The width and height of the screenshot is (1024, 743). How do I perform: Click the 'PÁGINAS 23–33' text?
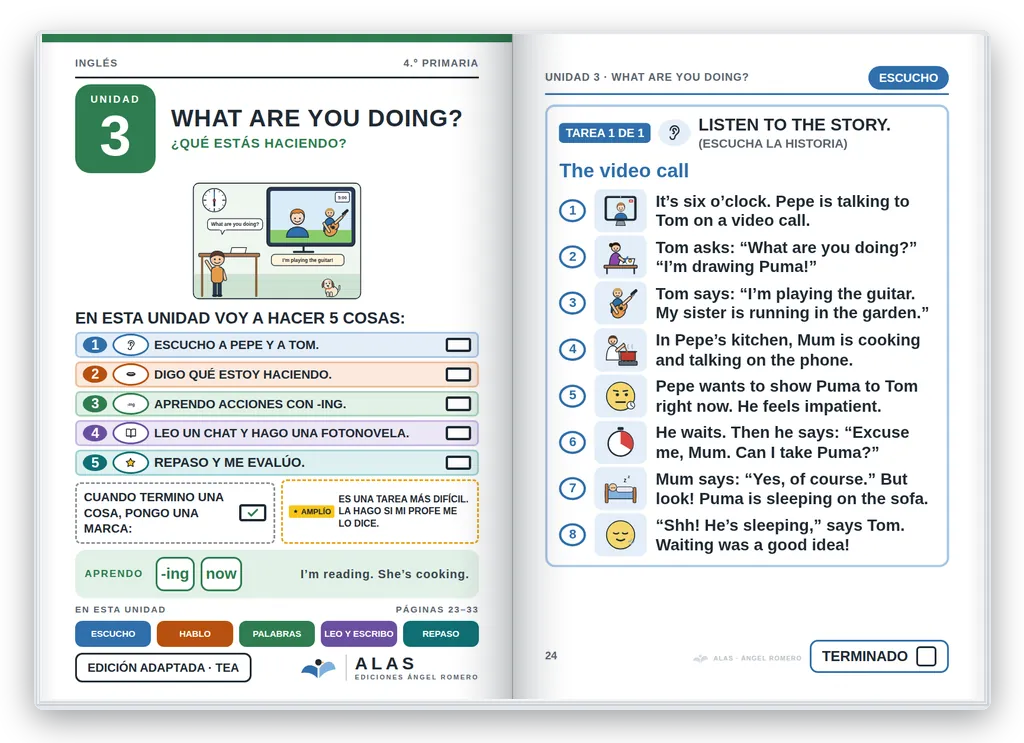(x=437, y=609)
